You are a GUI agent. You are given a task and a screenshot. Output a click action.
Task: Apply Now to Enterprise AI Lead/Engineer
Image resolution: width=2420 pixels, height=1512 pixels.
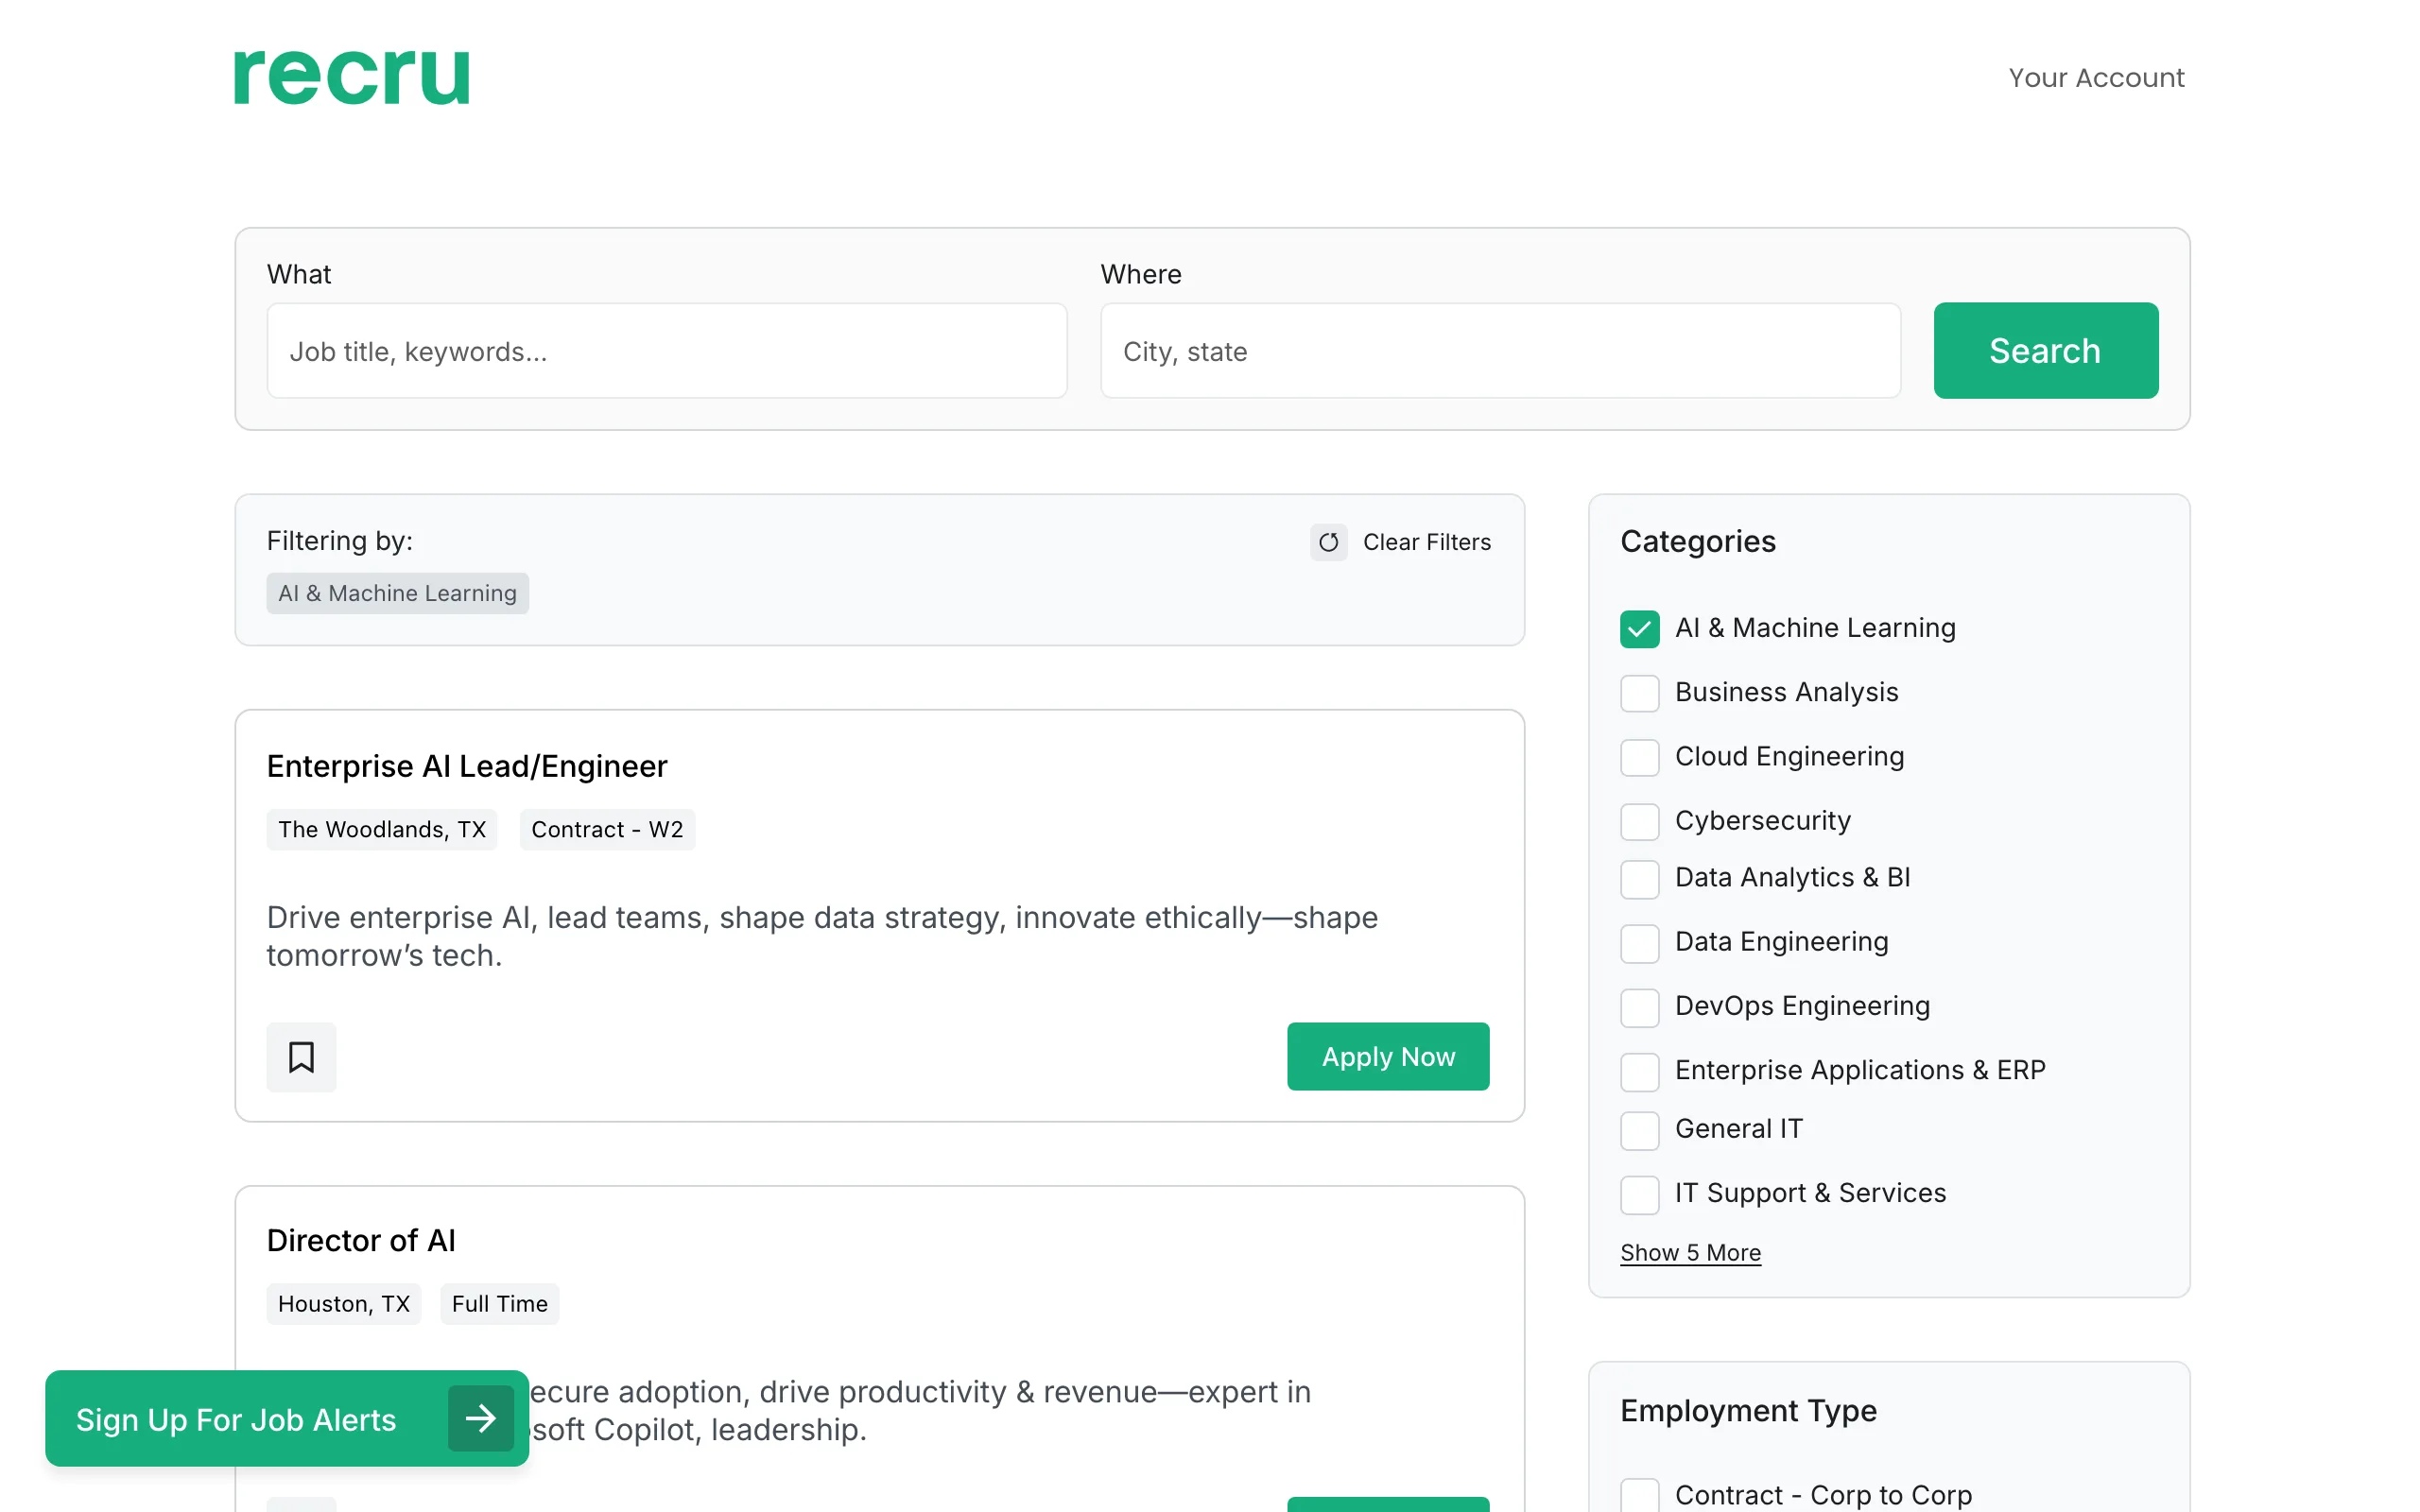[1388, 1057]
